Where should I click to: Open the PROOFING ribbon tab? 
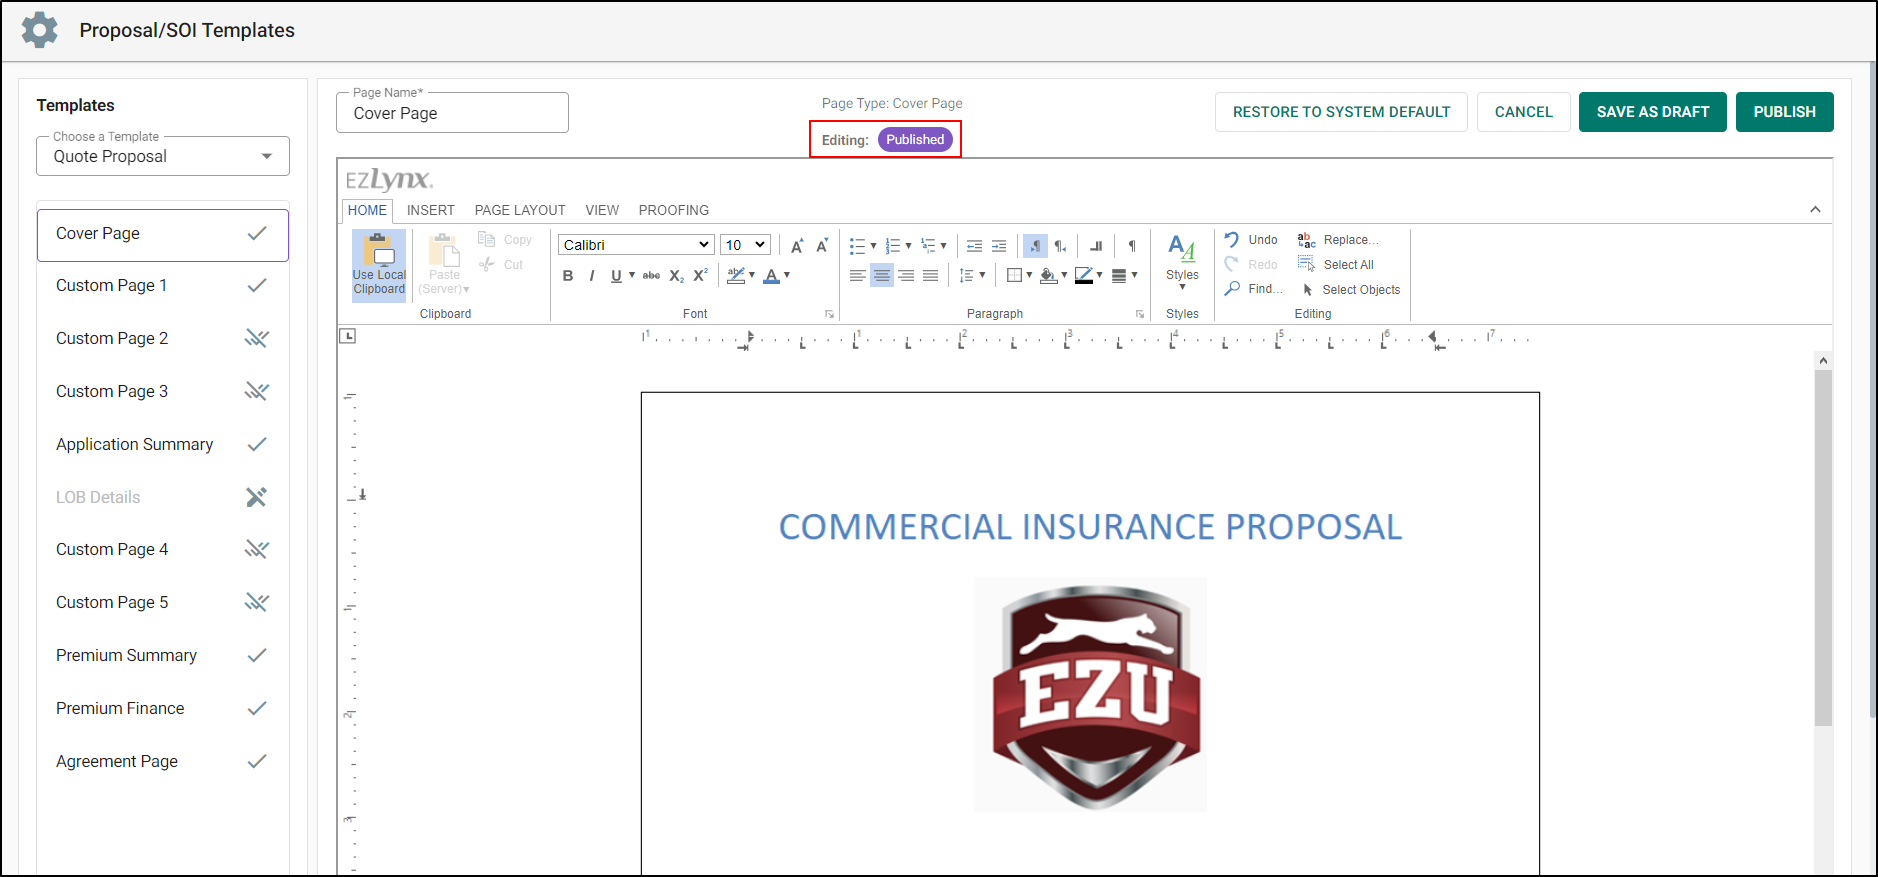(674, 210)
